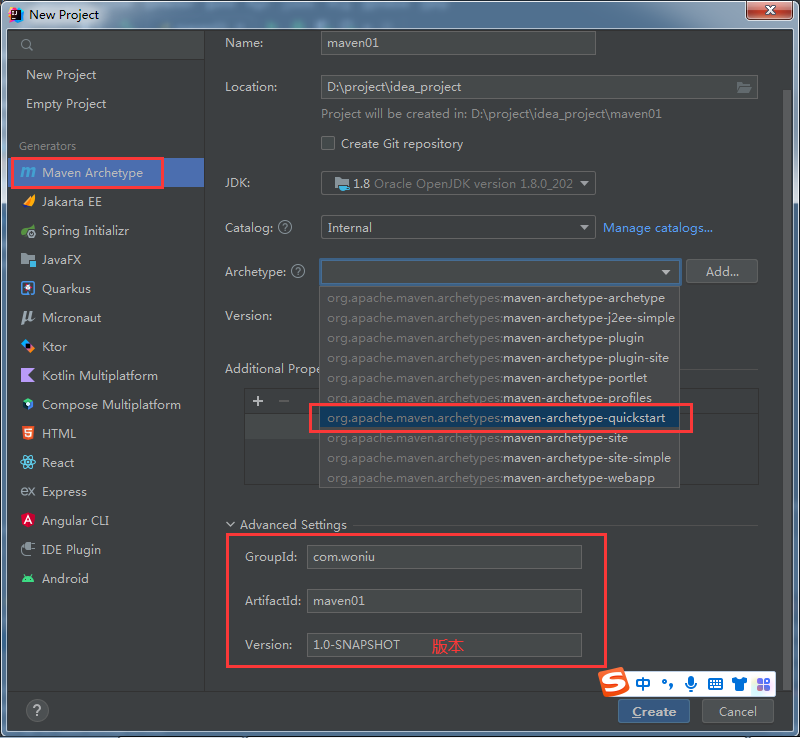Choose maven-archetype-site option

[499, 438]
